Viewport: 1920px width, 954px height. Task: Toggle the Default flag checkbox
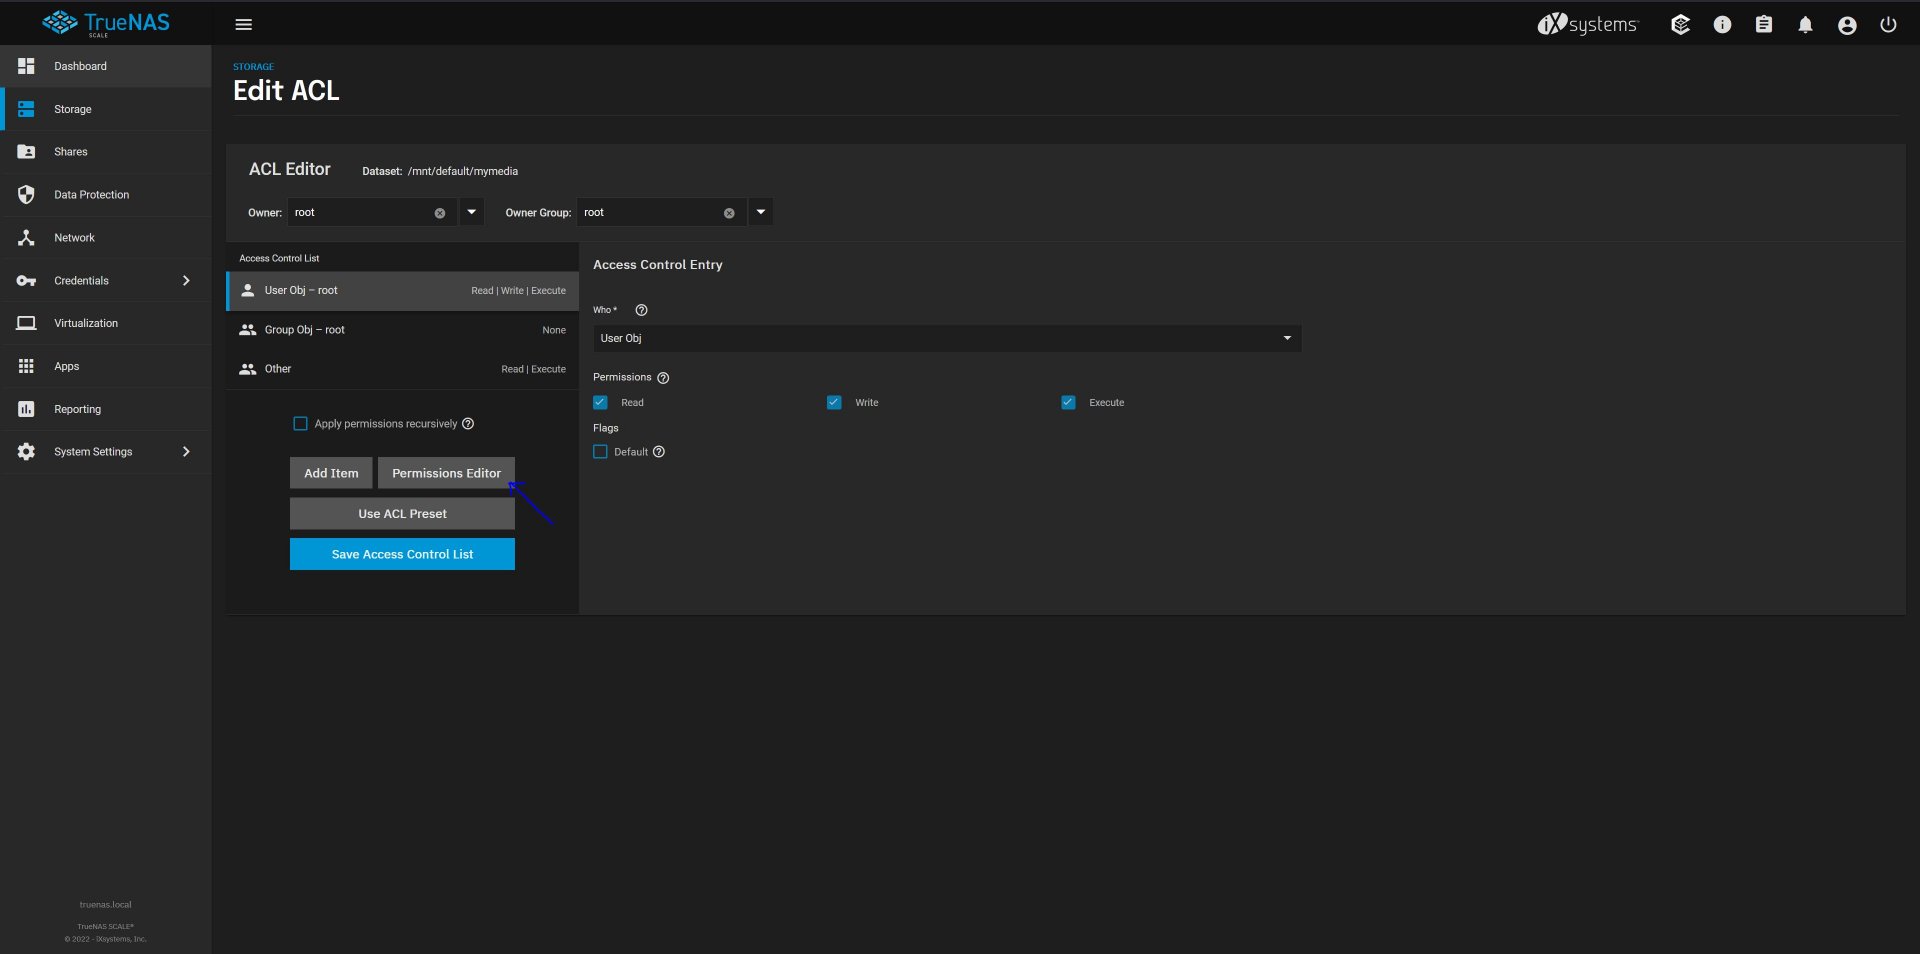coord(600,452)
